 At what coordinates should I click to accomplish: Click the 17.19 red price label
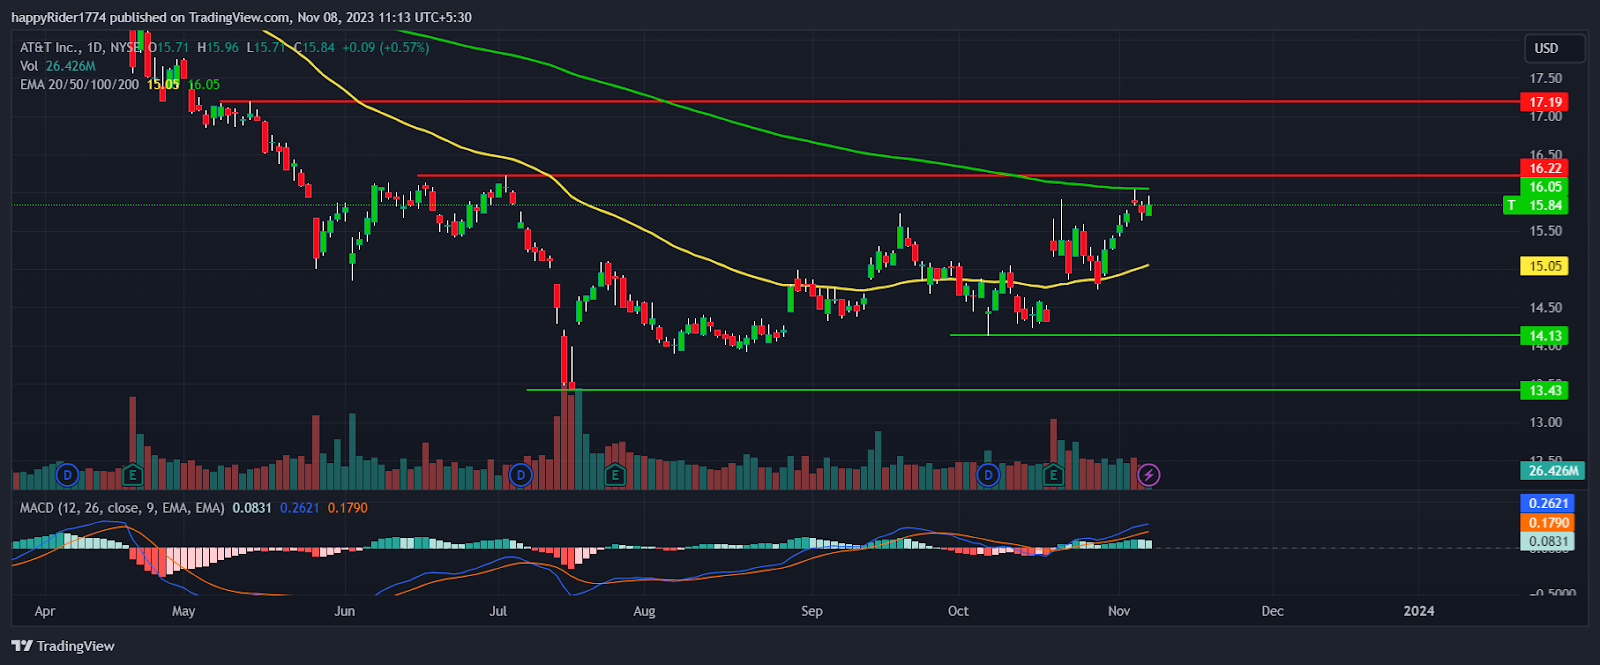[1544, 102]
